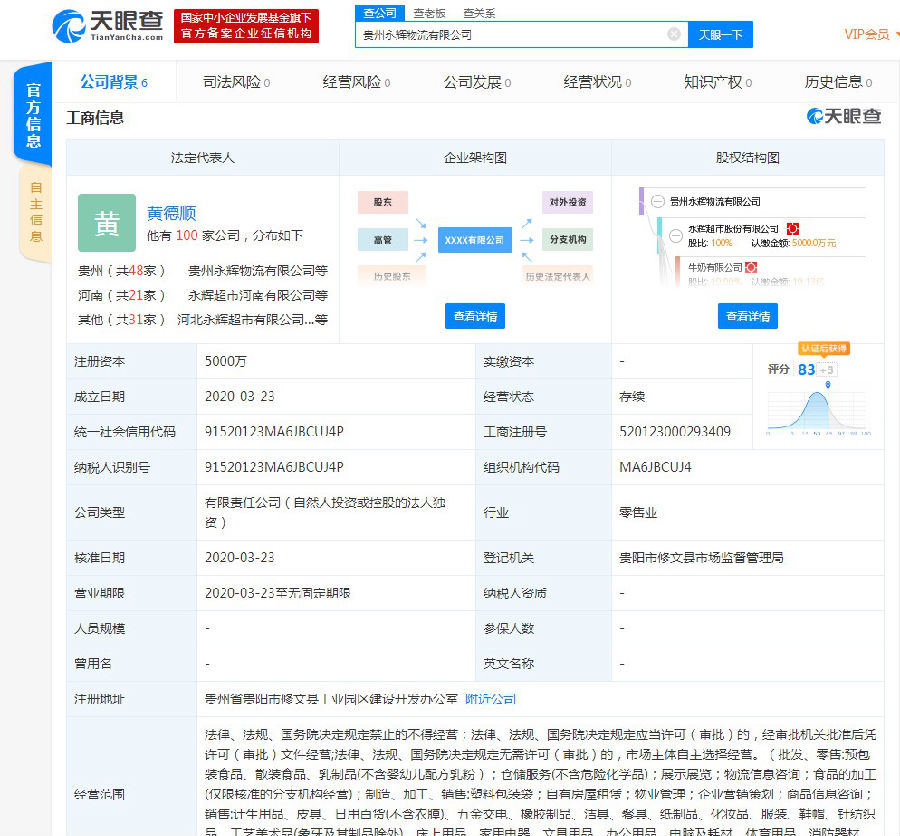Image resolution: width=900 pixels, height=836 pixels.
Task: Click the 经营状态 value 存续
Action: click(632, 396)
